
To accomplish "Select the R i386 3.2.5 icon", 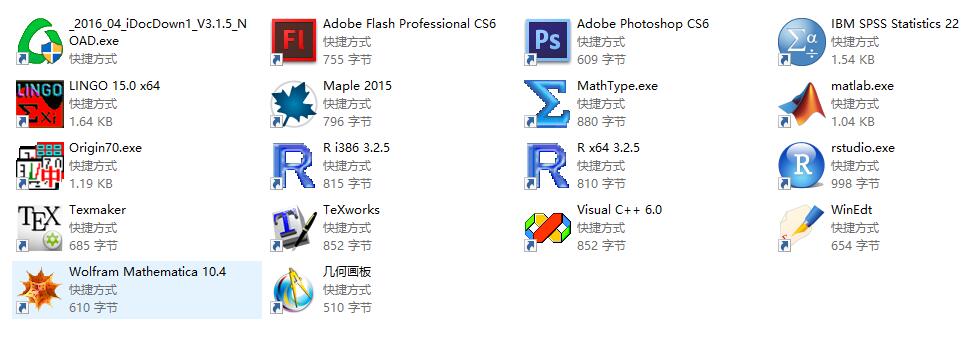I will coord(293,166).
